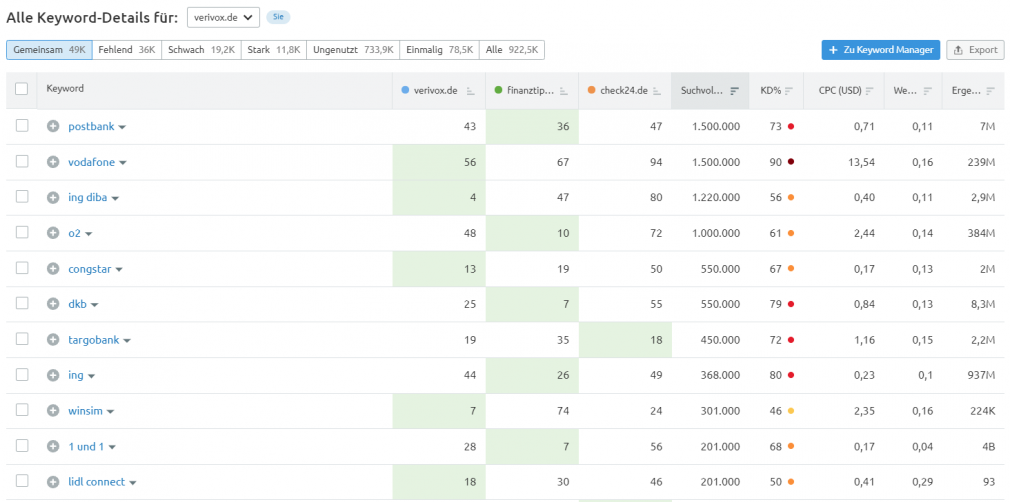Switch to the Alle 922,5K tab
This screenshot has height=502, width=1010.
512,50
